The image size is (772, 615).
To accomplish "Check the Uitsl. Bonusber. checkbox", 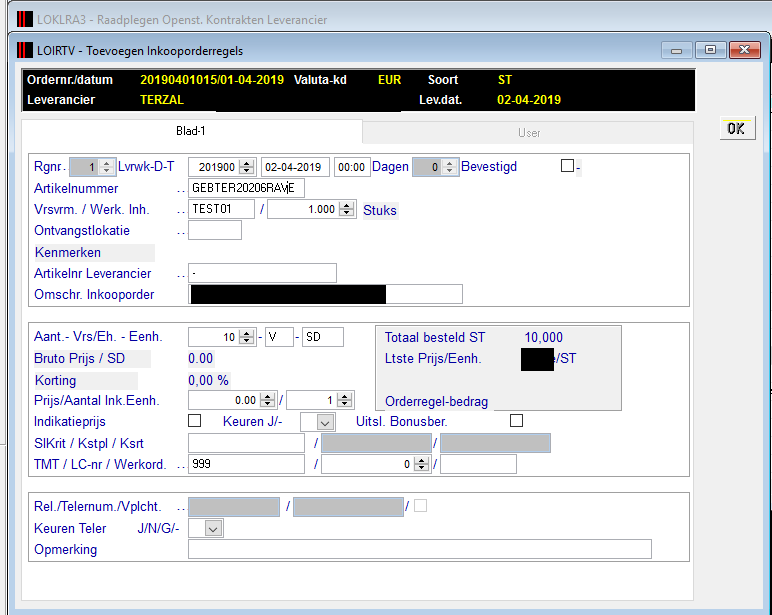I will click(516, 421).
